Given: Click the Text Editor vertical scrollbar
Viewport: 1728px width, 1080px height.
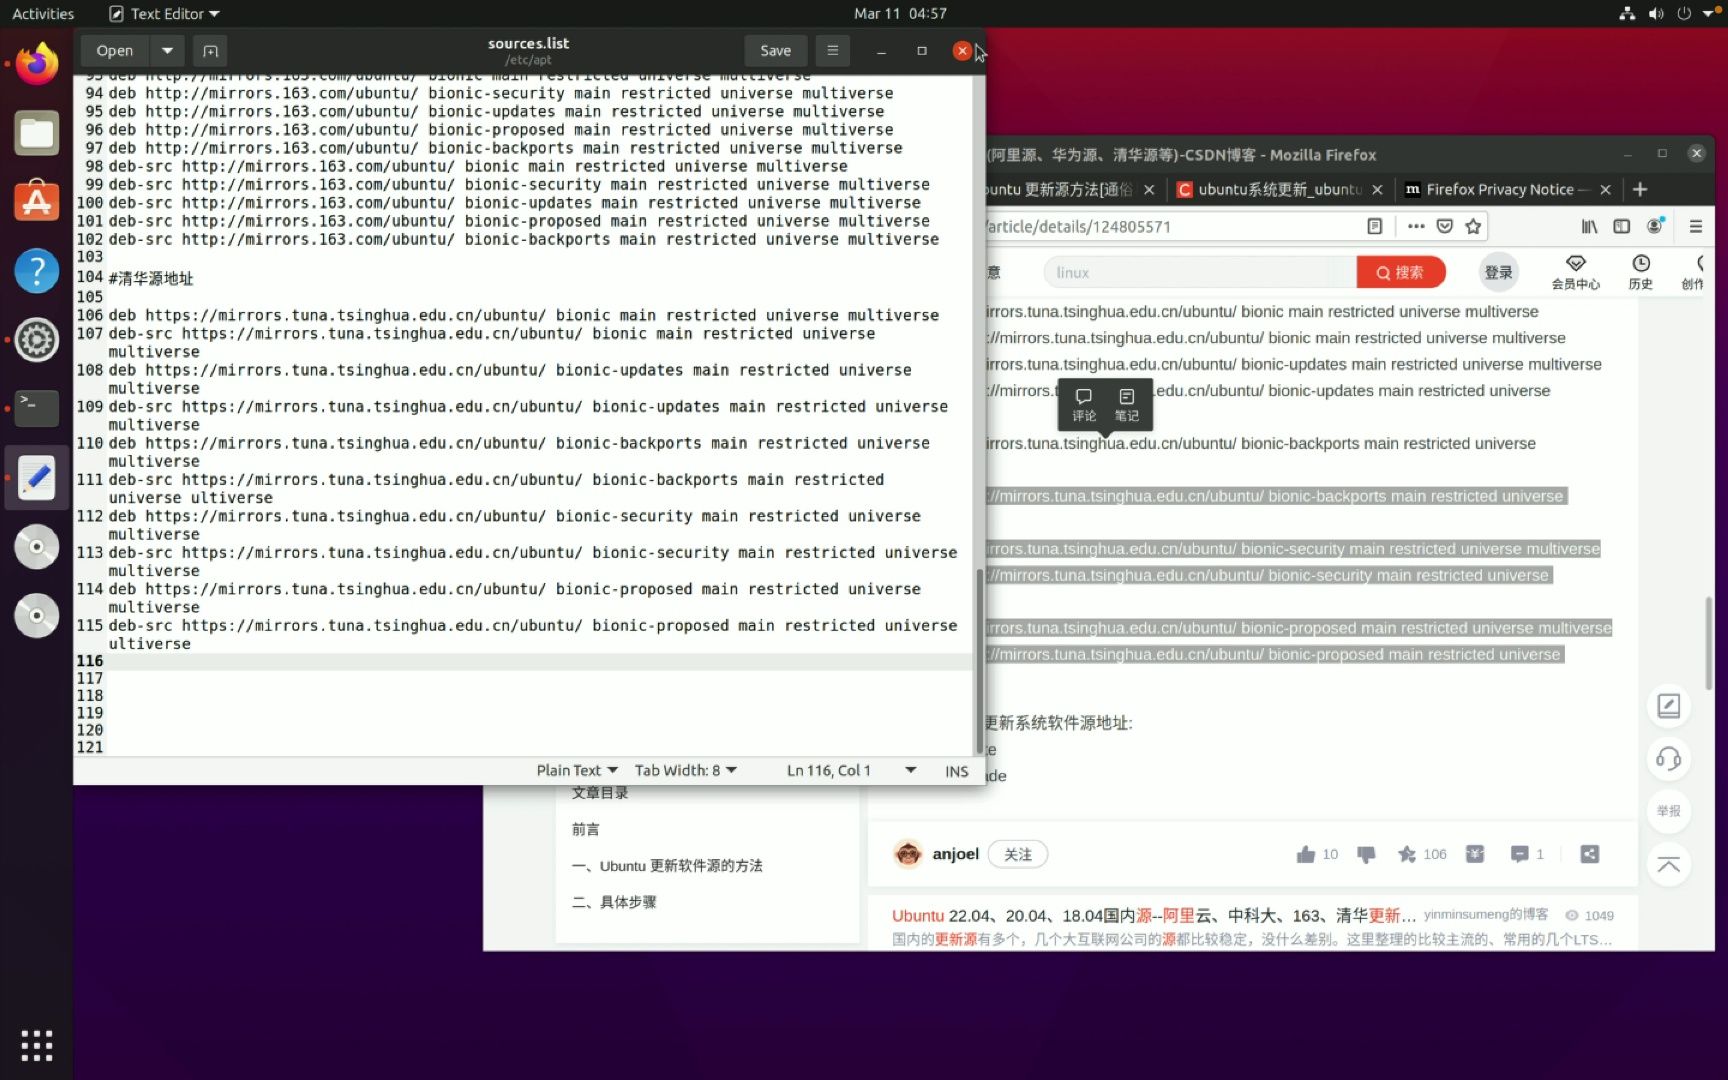Looking at the screenshot, I should pyautogui.click(x=979, y=660).
